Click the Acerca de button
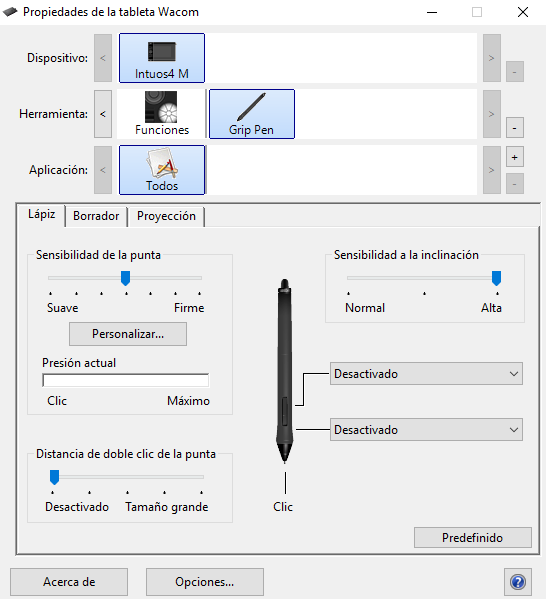Viewport: 546px width, 599px height. (69, 582)
